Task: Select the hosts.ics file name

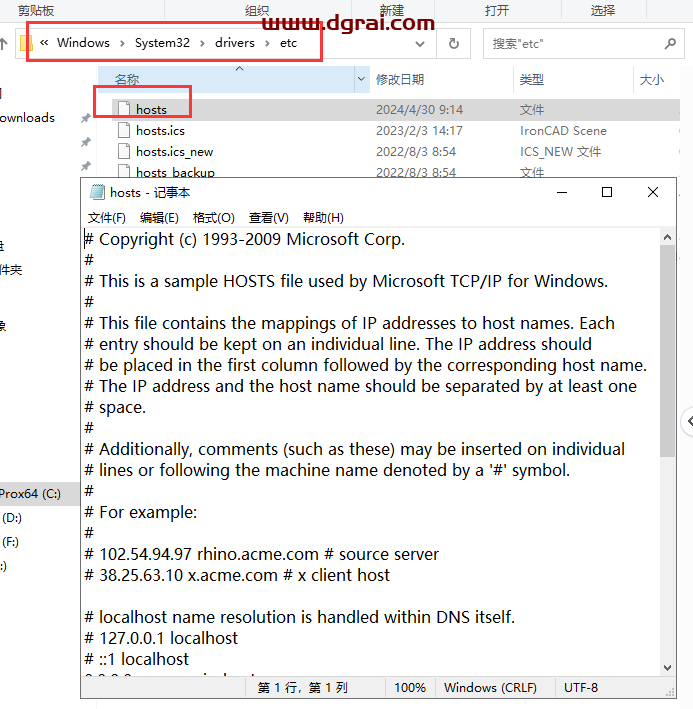Action: point(160,131)
